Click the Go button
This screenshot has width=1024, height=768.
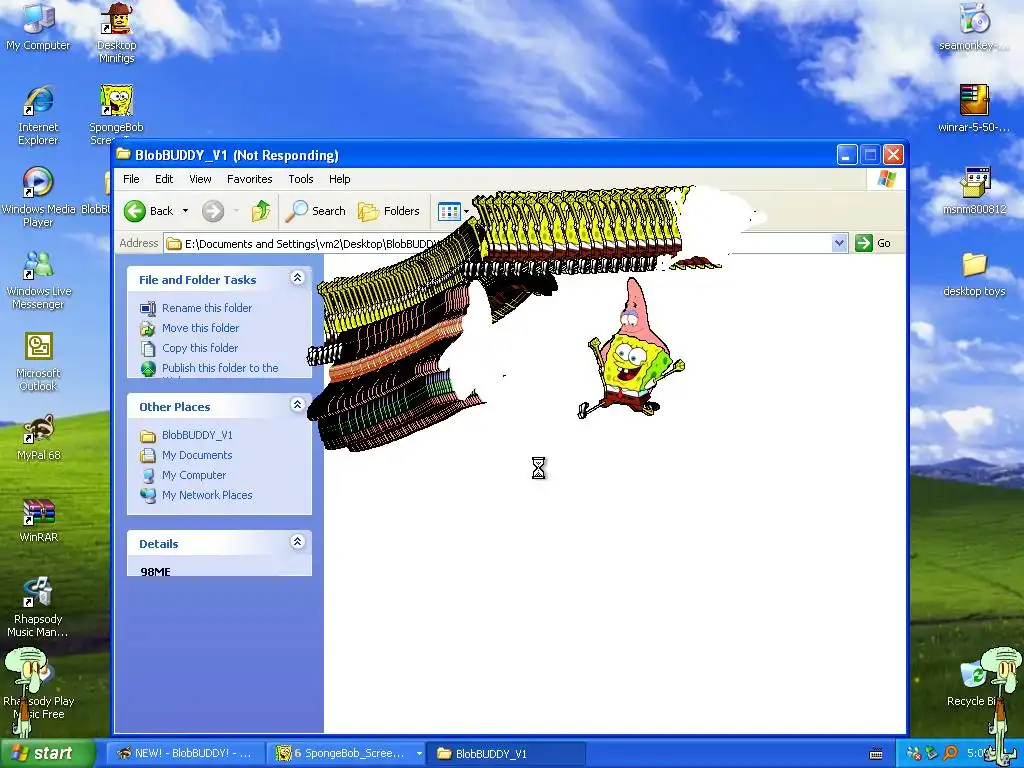[x=873, y=243]
